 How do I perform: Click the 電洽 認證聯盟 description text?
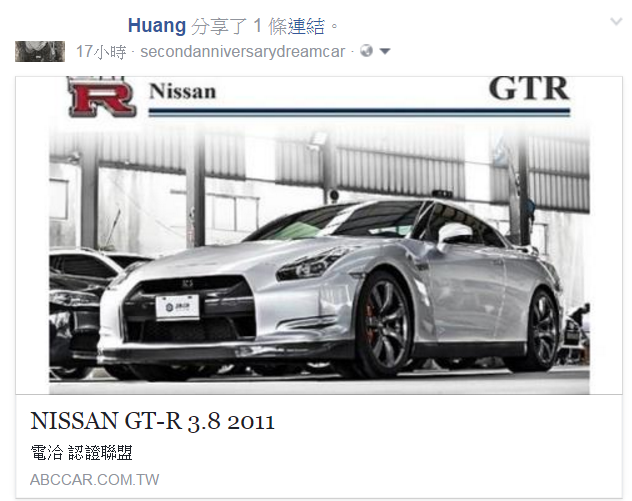(x=81, y=453)
